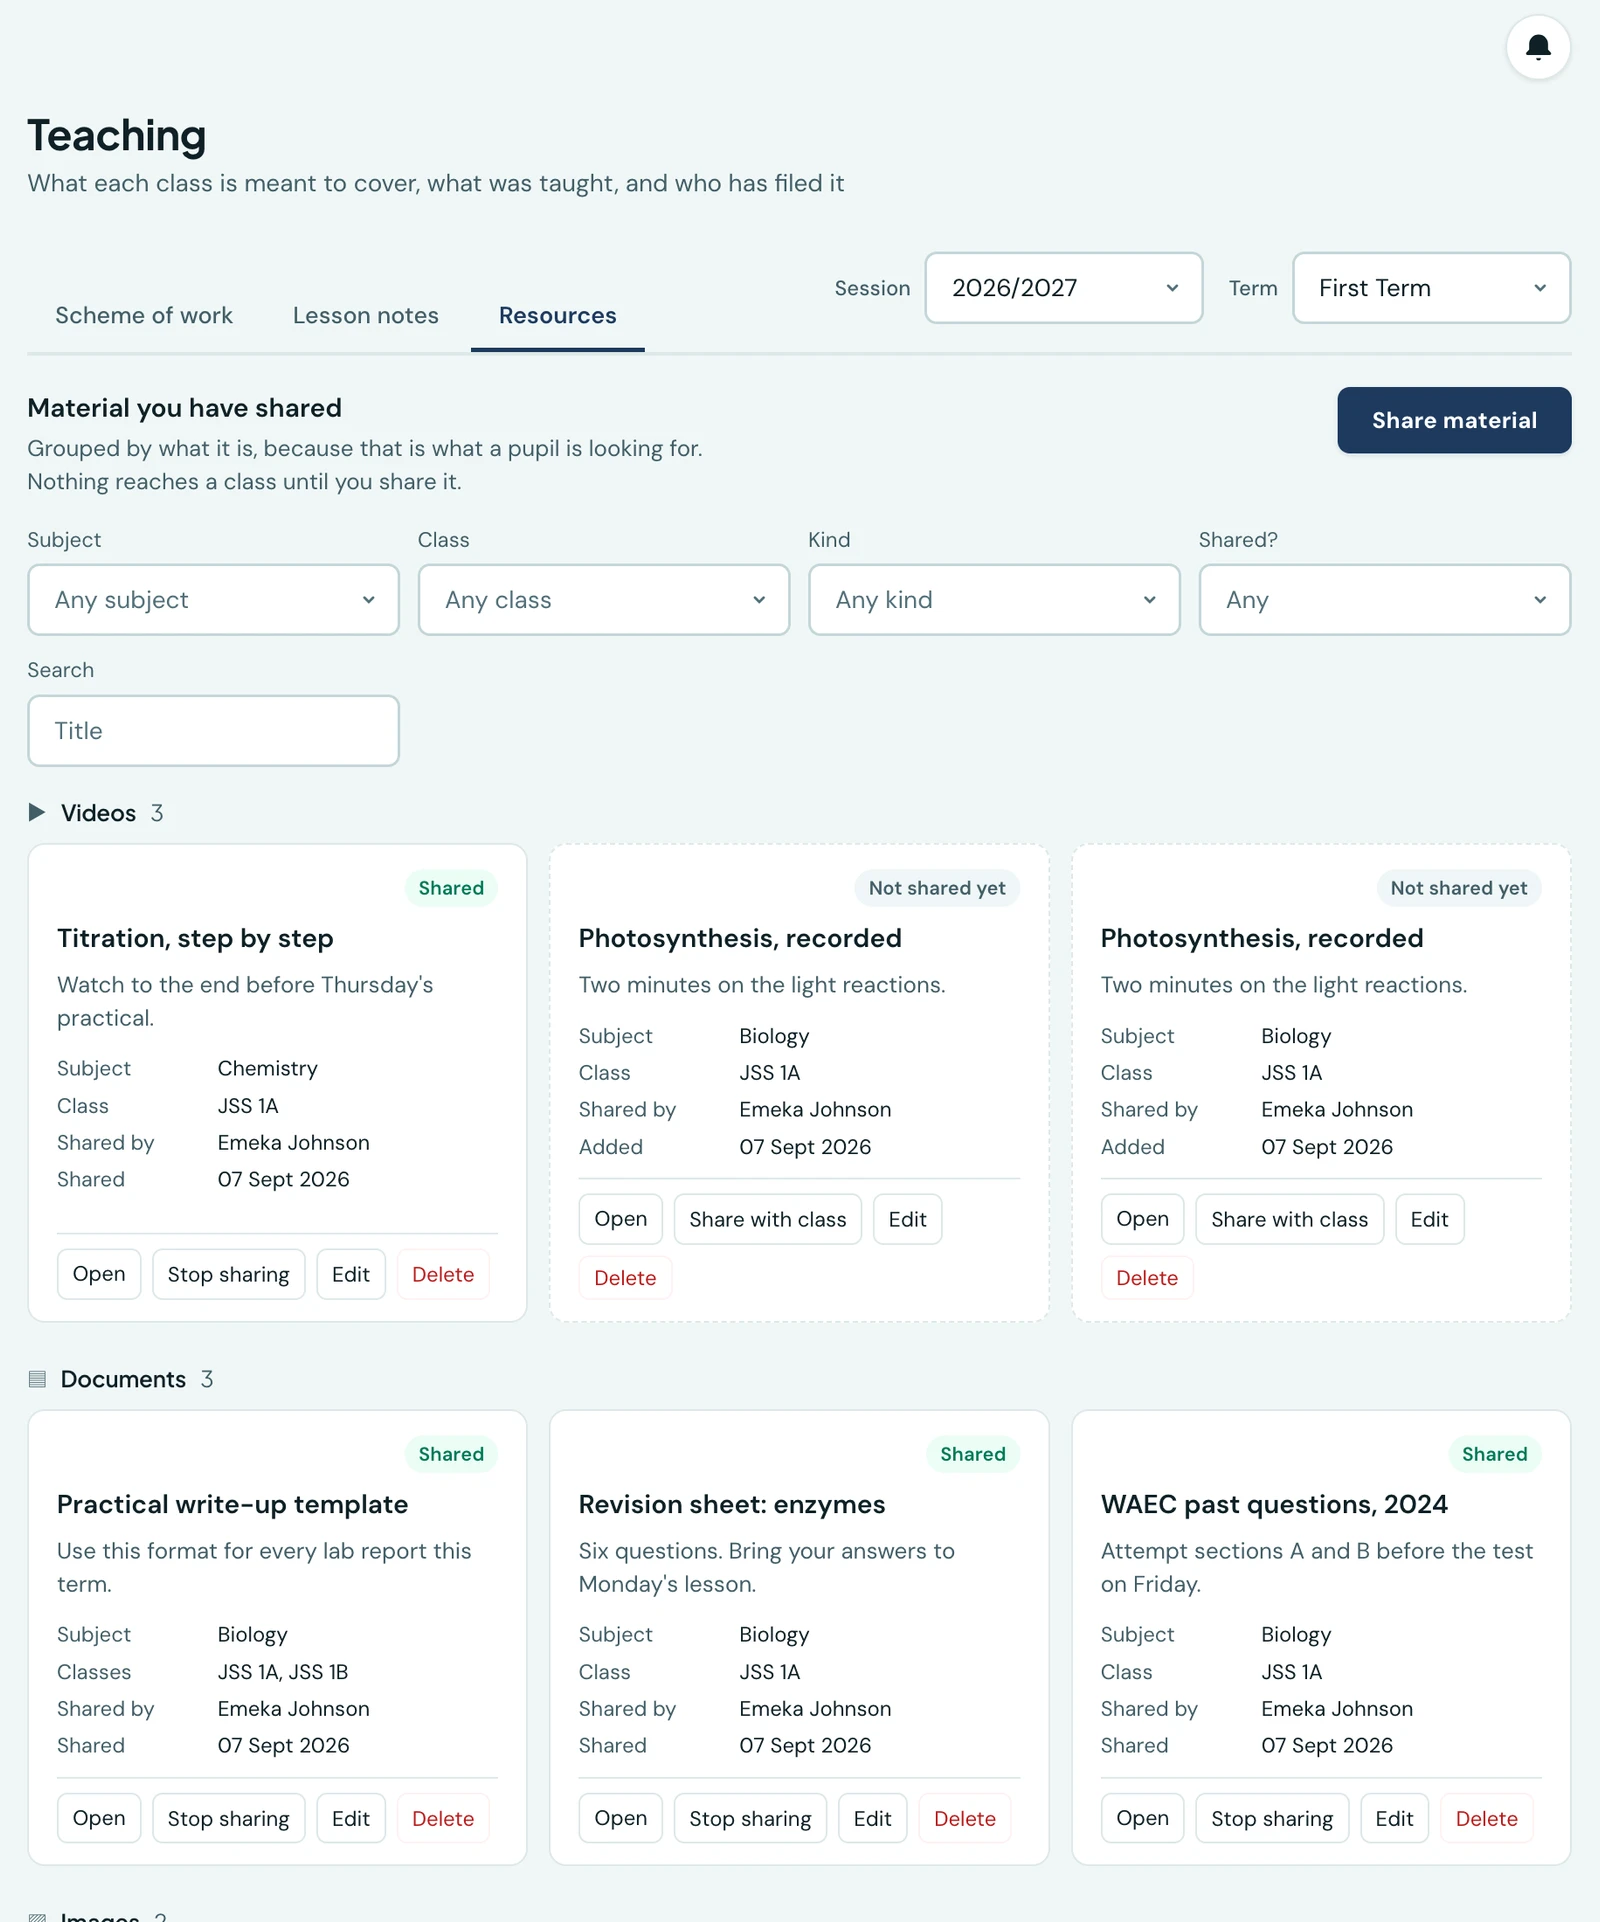Delete Revision sheet: enzymes
The width and height of the screenshot is (1600, 1922).
[965, 1818]
